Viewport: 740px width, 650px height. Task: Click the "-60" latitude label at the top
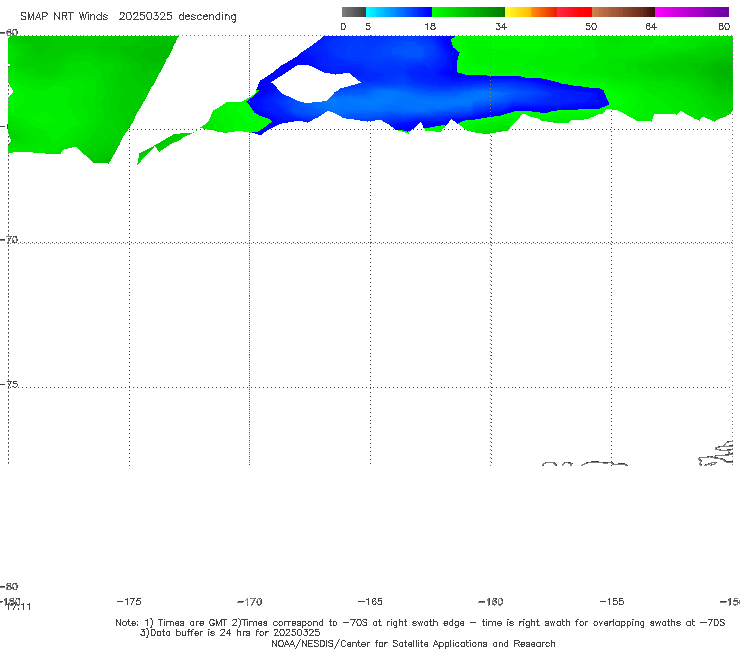click(x=9, y=32)
